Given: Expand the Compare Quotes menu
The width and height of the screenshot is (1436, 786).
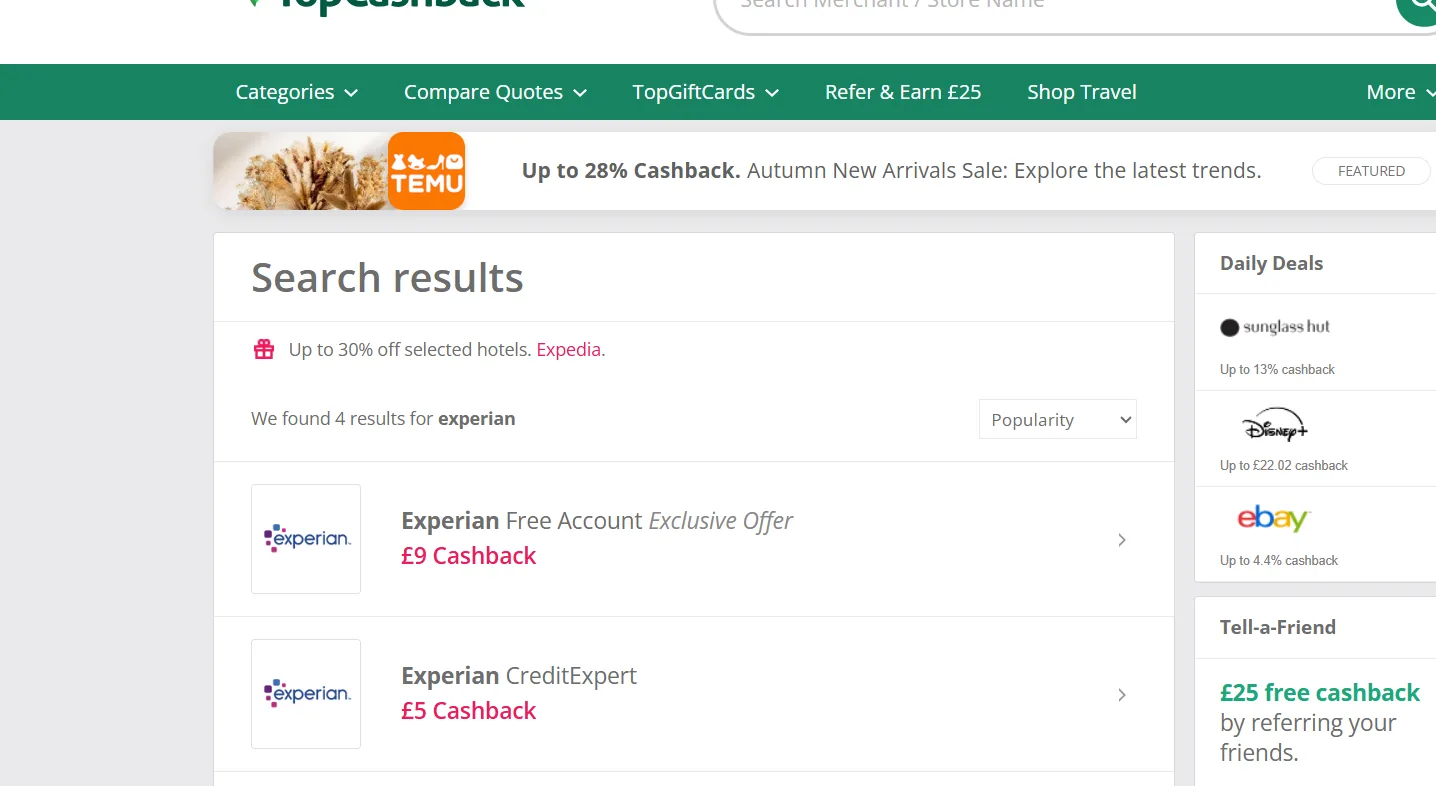Looking at the screenshot, I should [495, 92].
